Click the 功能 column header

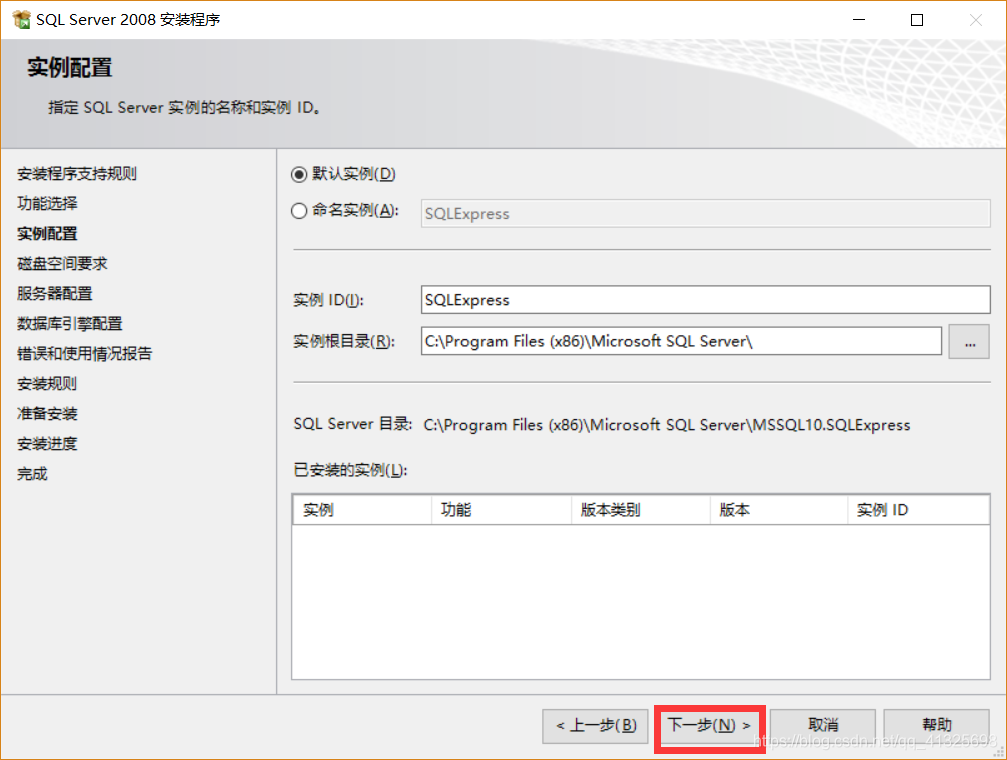click(502, 510)
